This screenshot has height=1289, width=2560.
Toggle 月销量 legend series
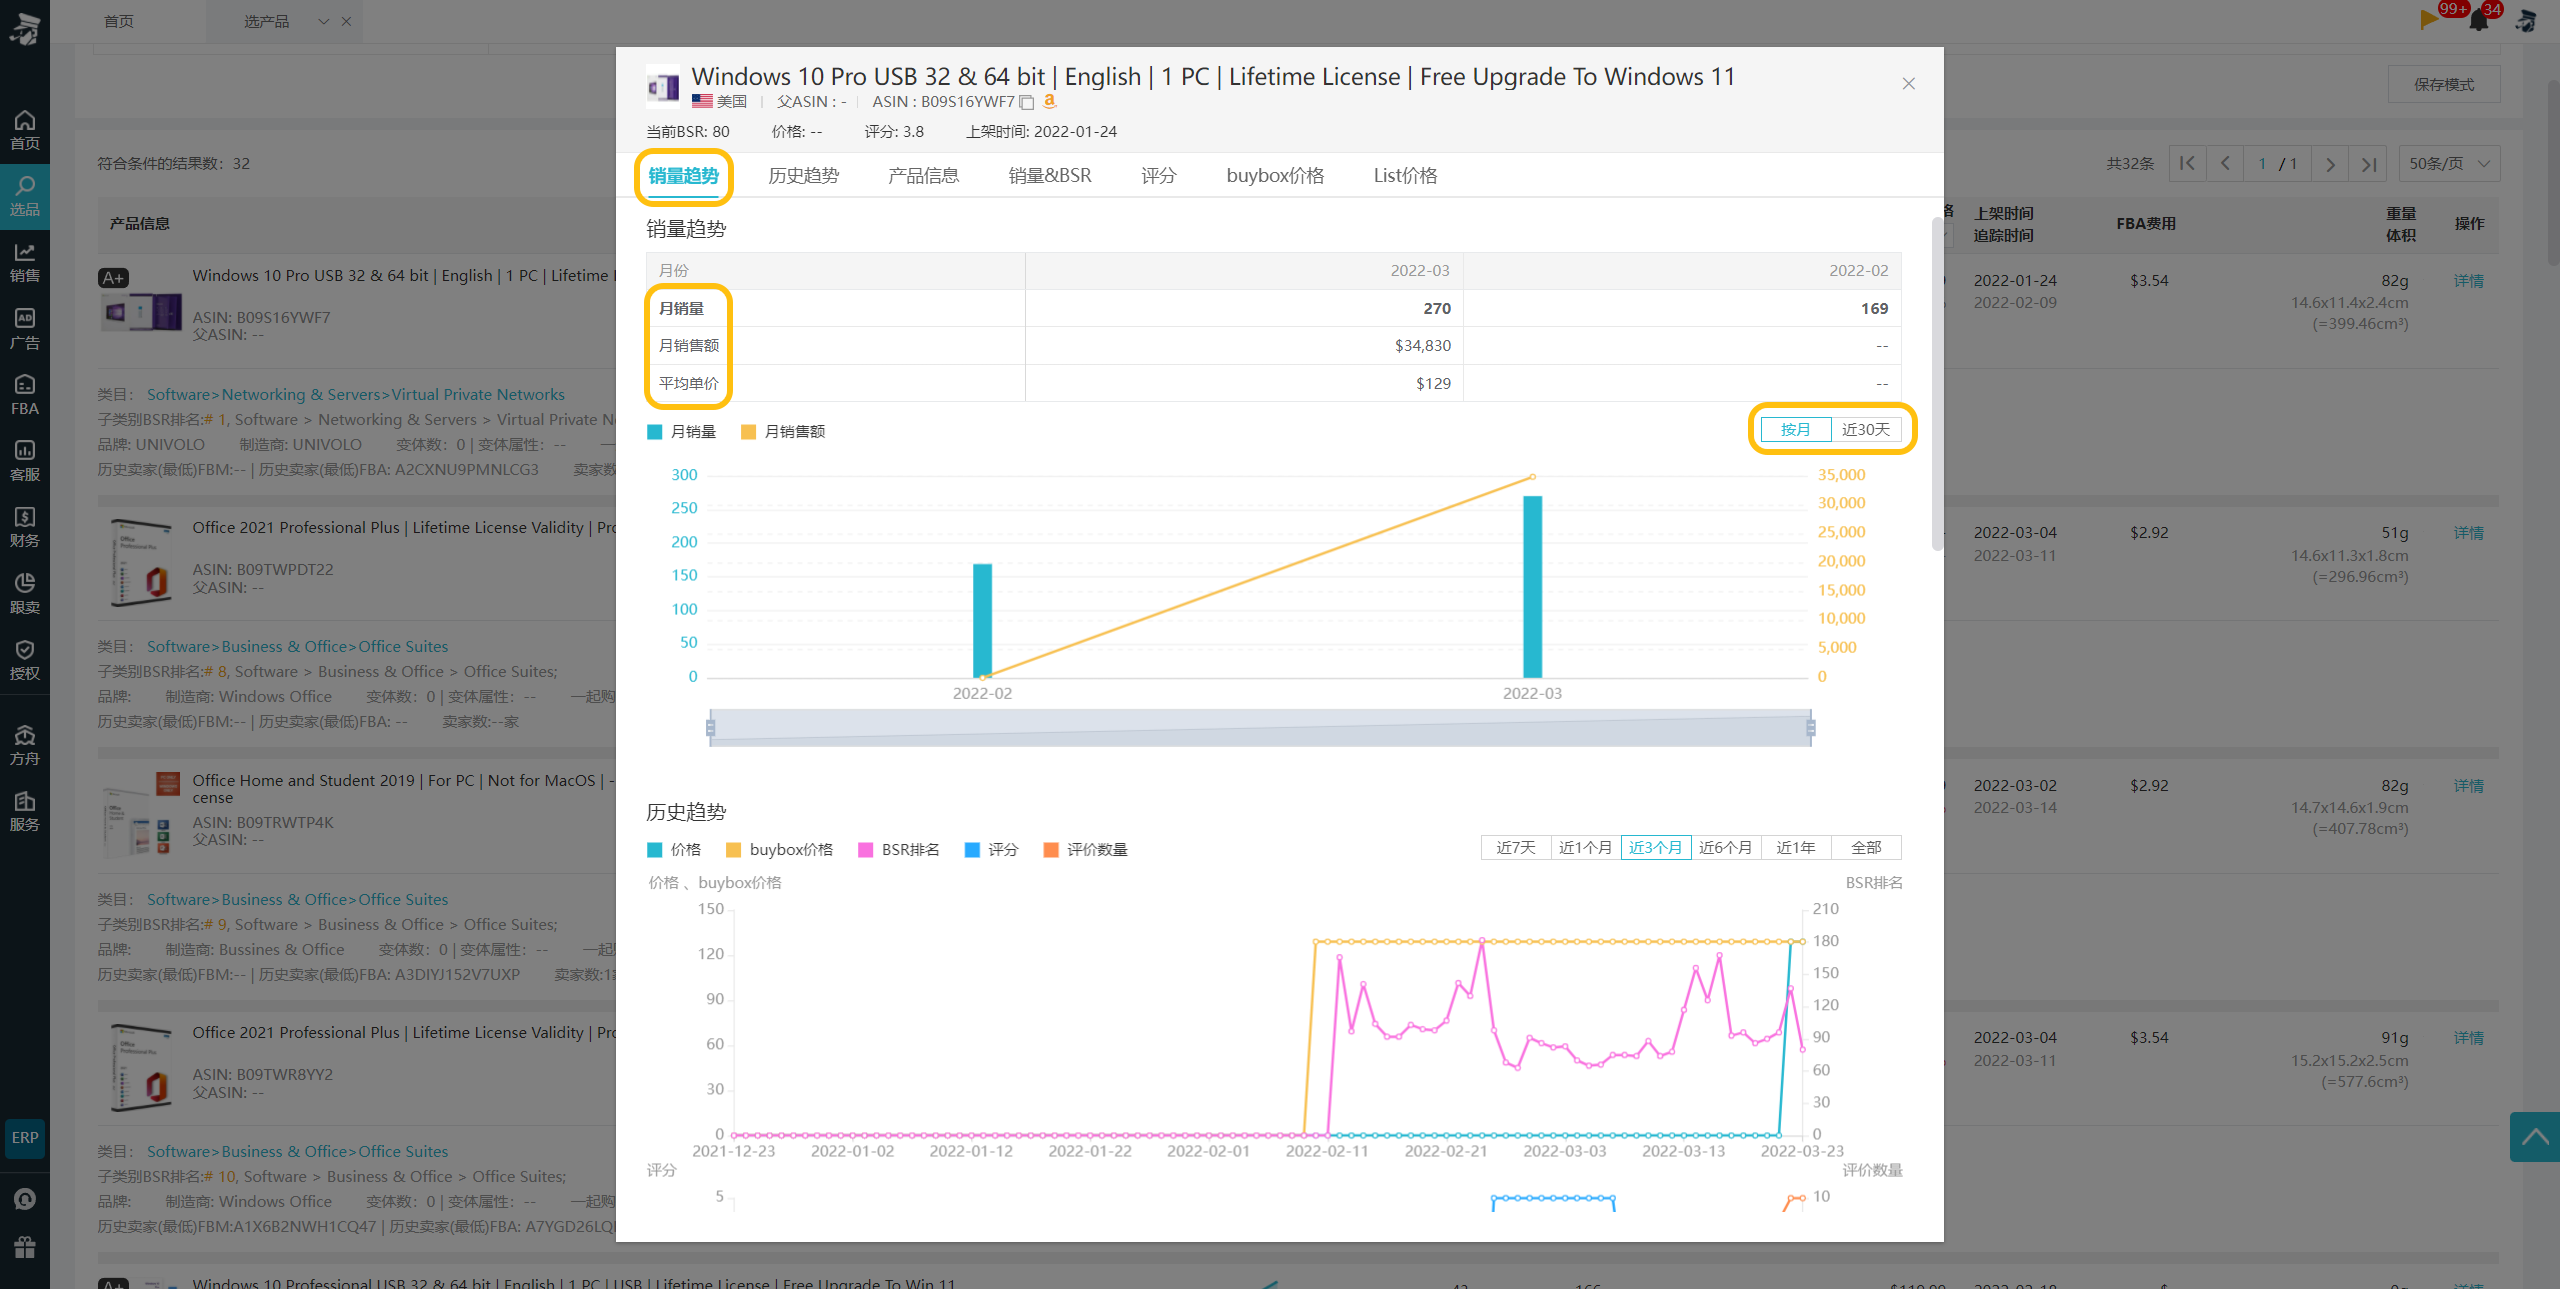tap(682, 432)
